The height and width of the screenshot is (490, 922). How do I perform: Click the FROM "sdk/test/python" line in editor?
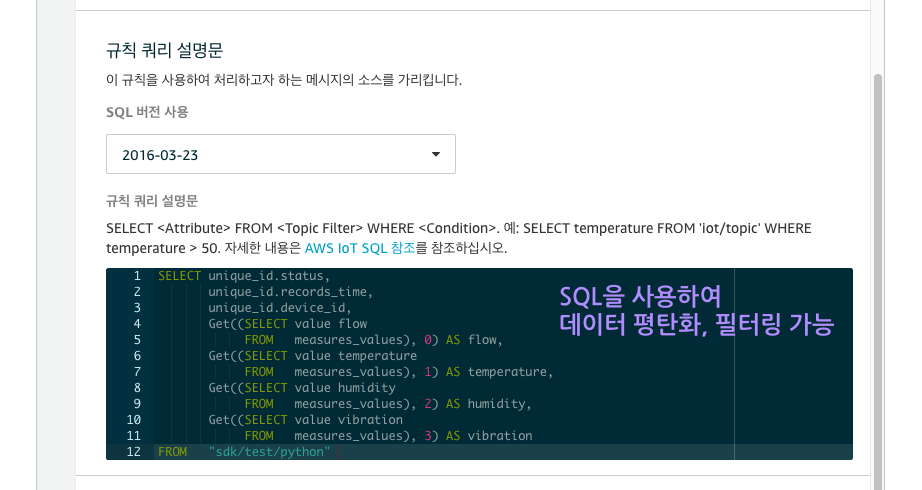[244, 452]
